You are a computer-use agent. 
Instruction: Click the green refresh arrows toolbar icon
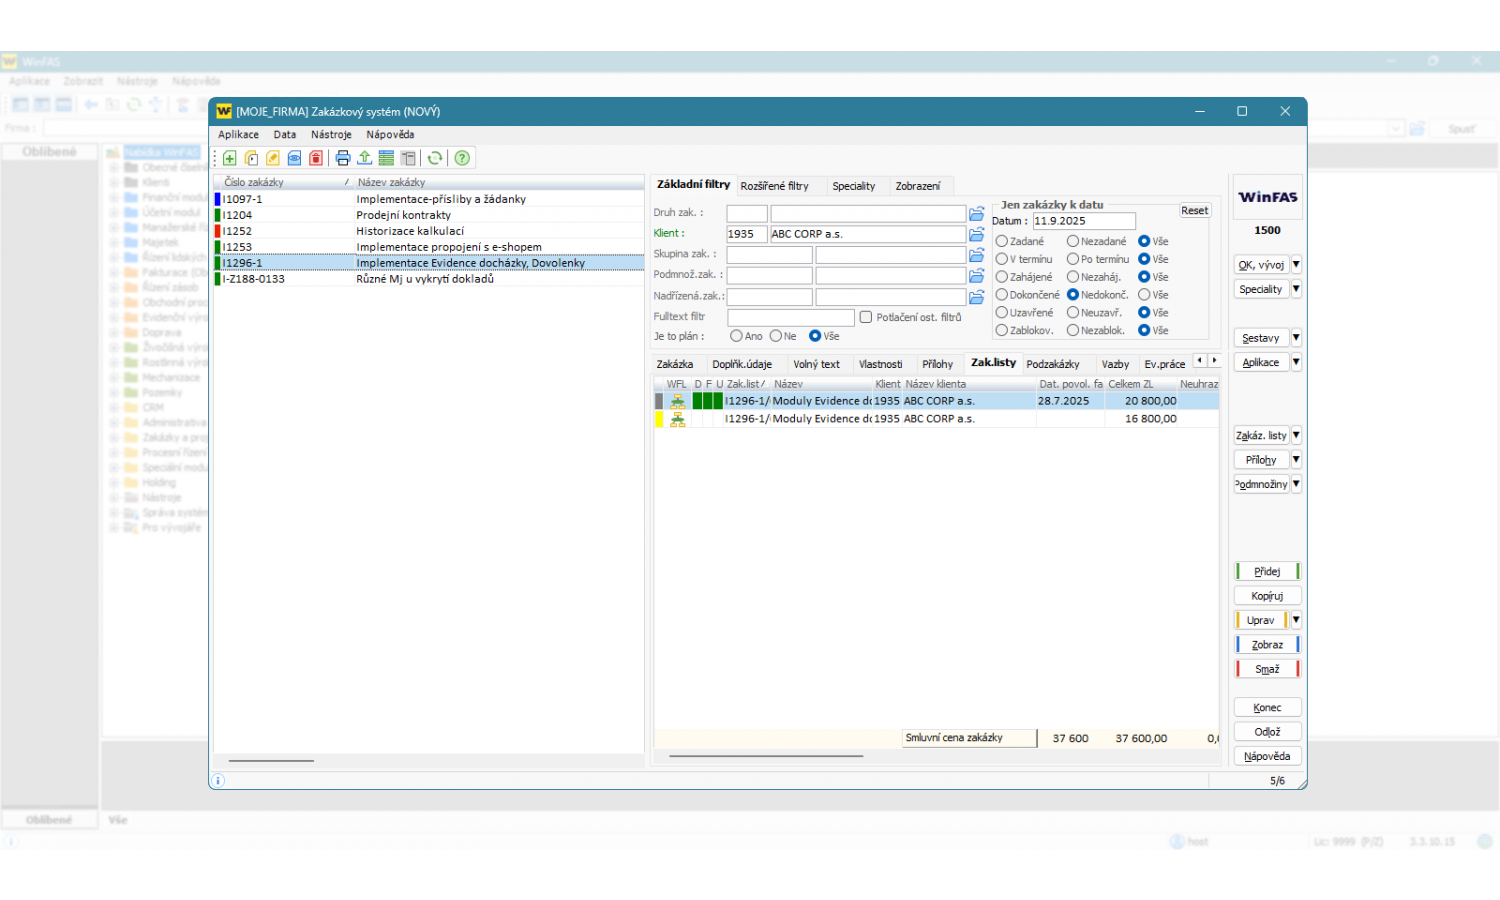click(x=435, y=158)
